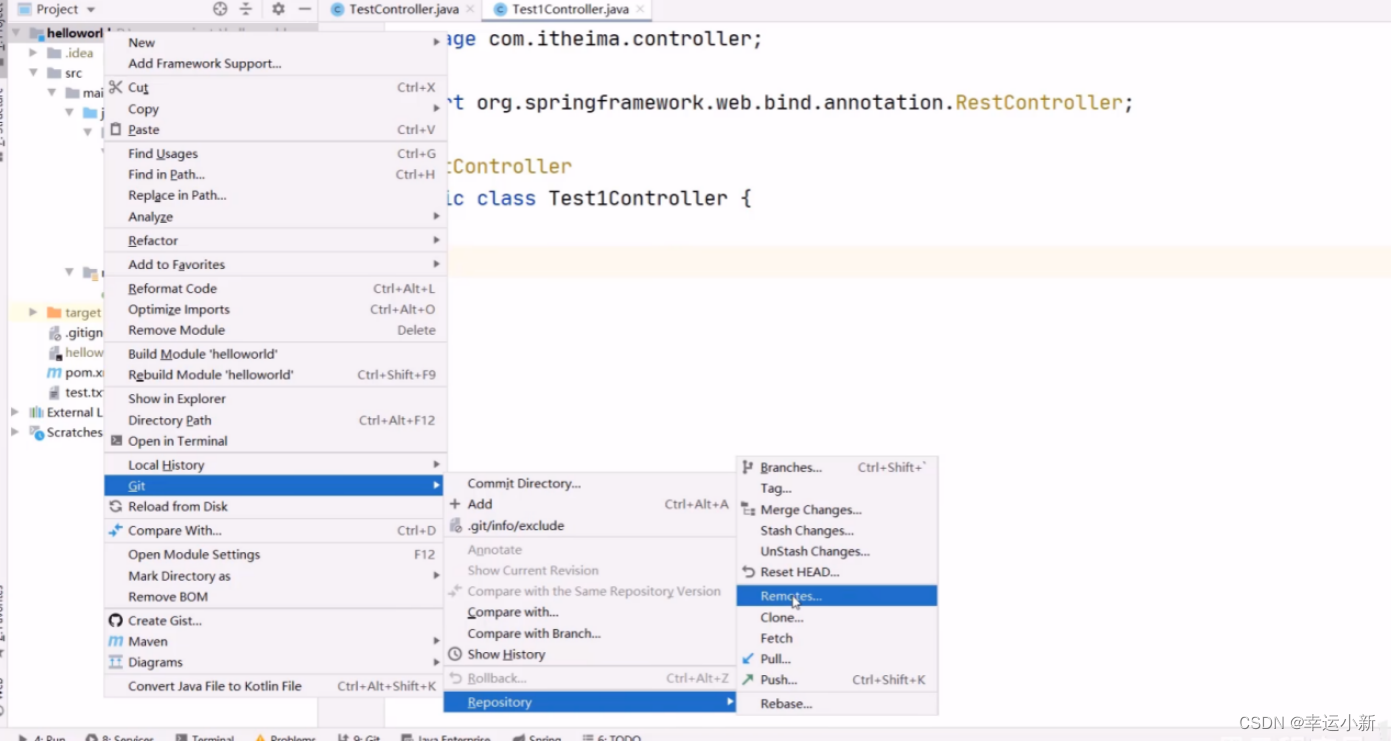Click the locate-in-project crosshair icon

pyautogui.click(x=220, y=9)
